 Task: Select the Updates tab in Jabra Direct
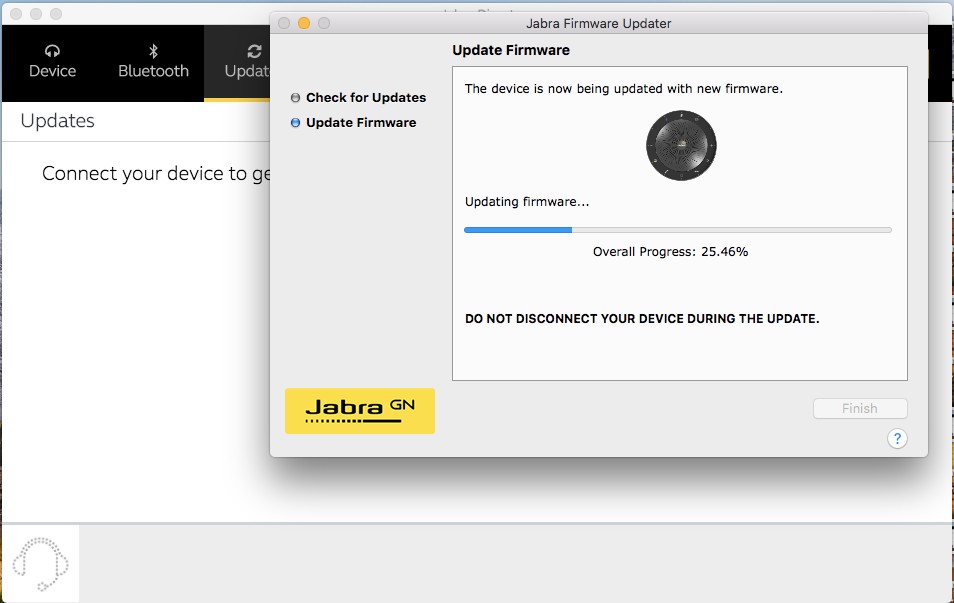(x=238, y=63)
